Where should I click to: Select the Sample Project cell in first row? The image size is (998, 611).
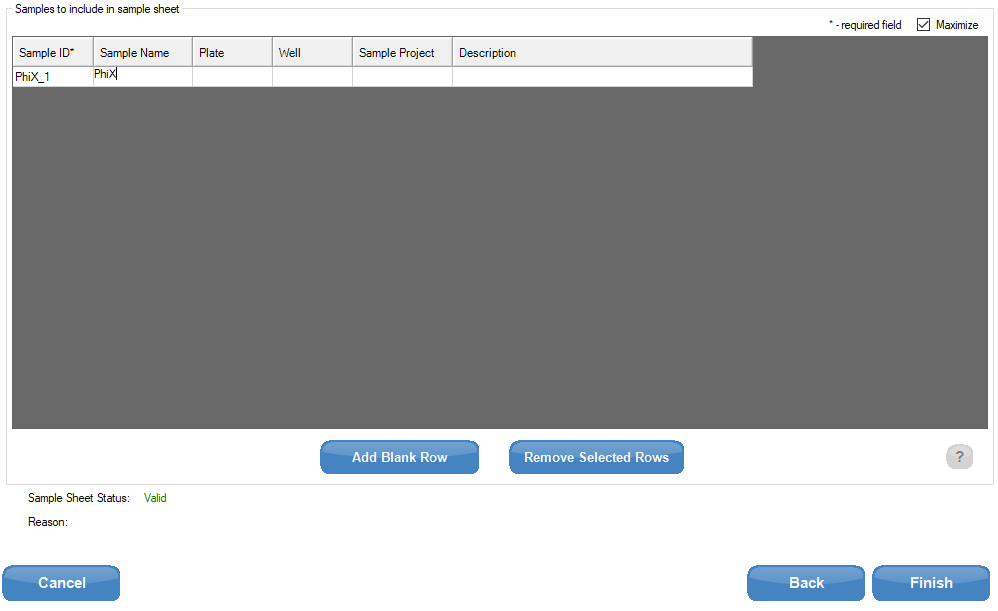coord(402,77)
